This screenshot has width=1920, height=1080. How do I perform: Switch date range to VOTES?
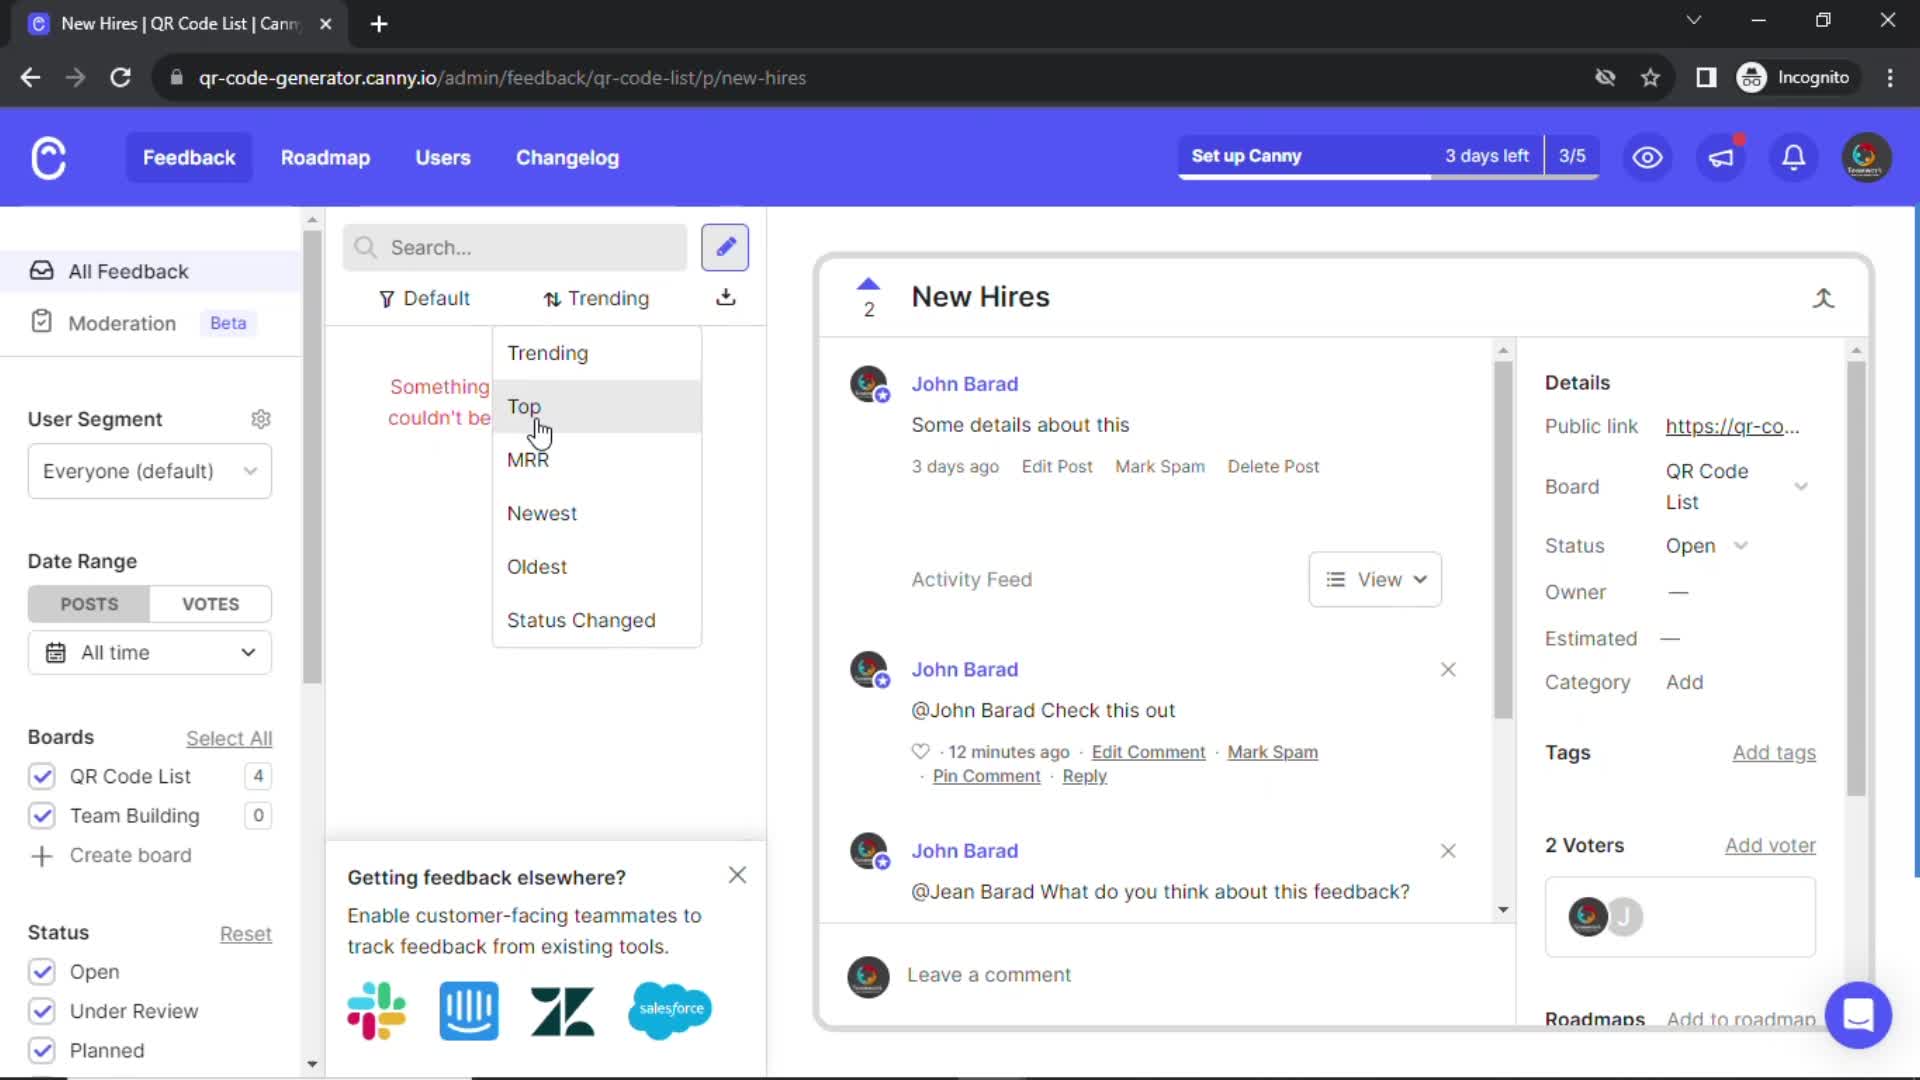click(210, 604)
